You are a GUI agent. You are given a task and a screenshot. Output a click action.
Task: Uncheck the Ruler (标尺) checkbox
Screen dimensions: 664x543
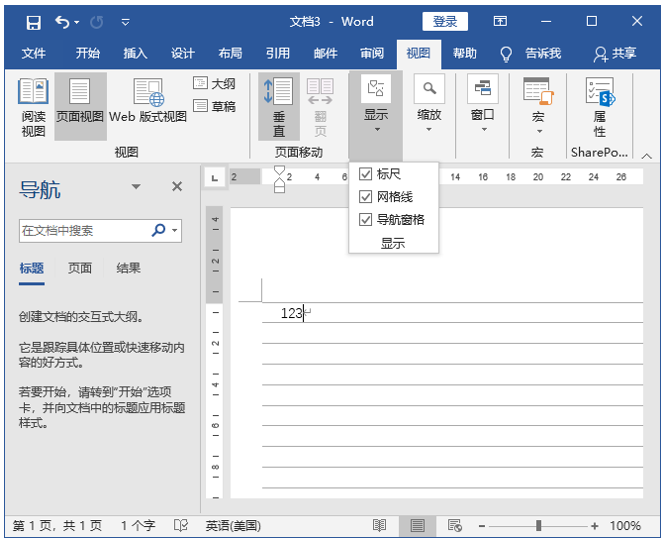coord(366,174)
